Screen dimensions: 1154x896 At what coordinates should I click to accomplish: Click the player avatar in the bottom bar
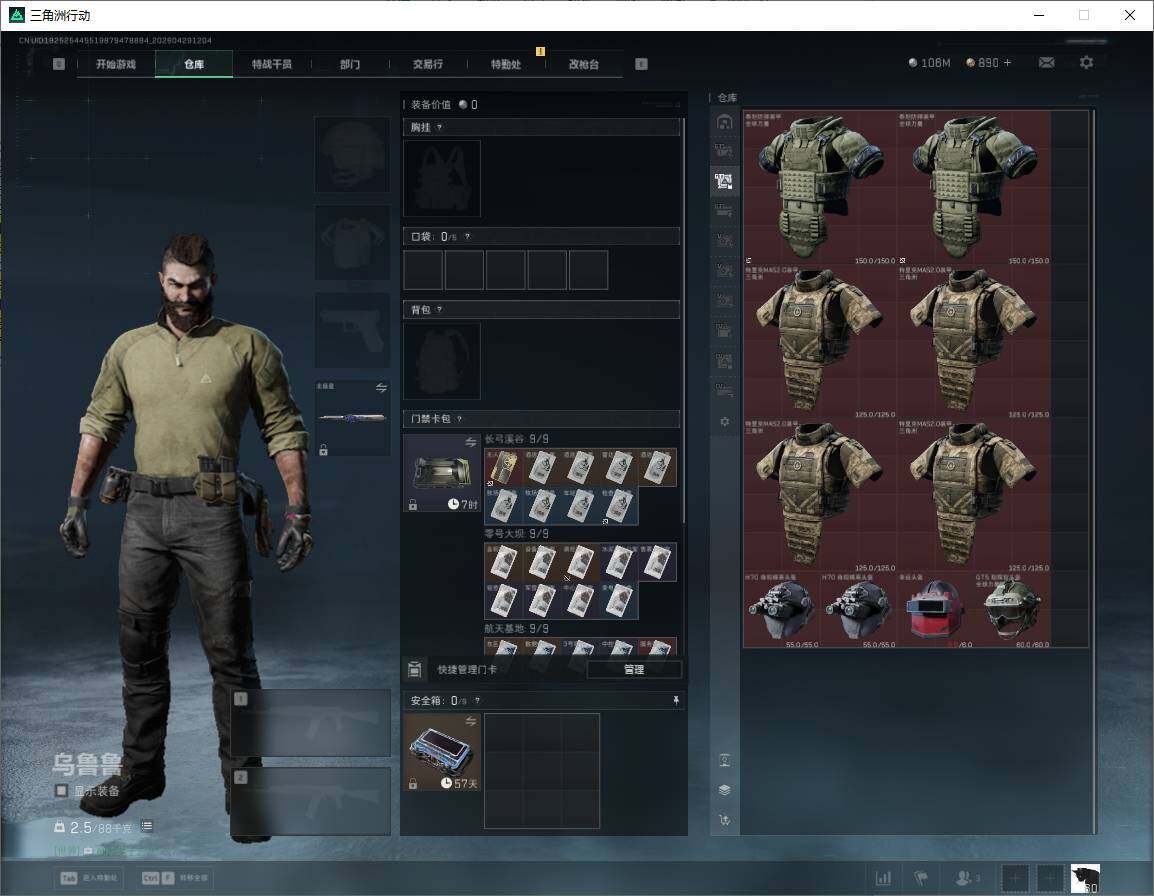(1085, 878)
